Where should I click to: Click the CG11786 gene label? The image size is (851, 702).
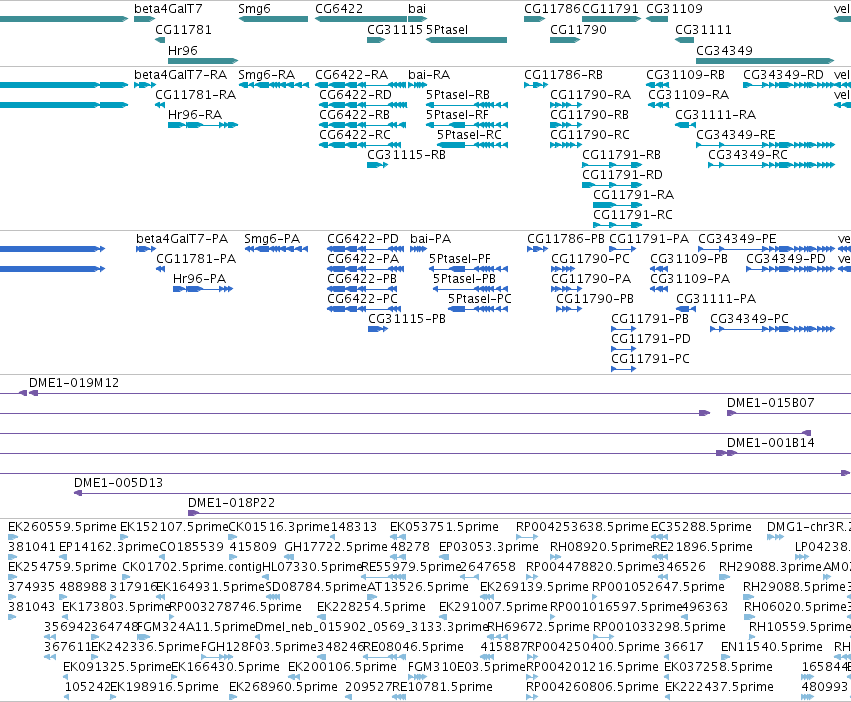552,9
